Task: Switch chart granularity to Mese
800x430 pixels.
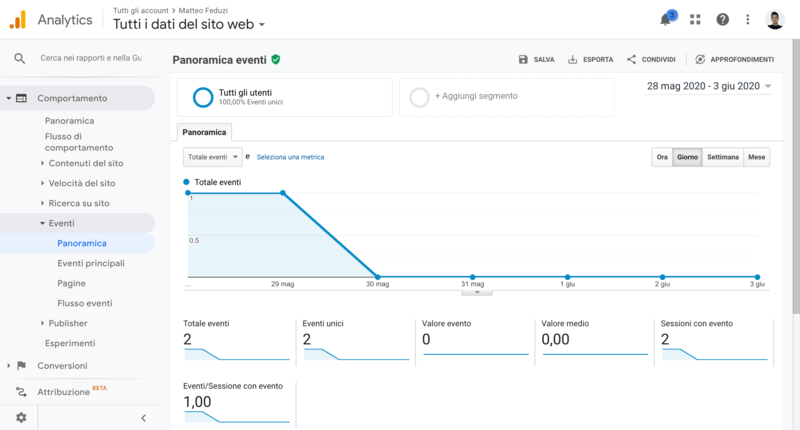Action: (x=757, y=157)
